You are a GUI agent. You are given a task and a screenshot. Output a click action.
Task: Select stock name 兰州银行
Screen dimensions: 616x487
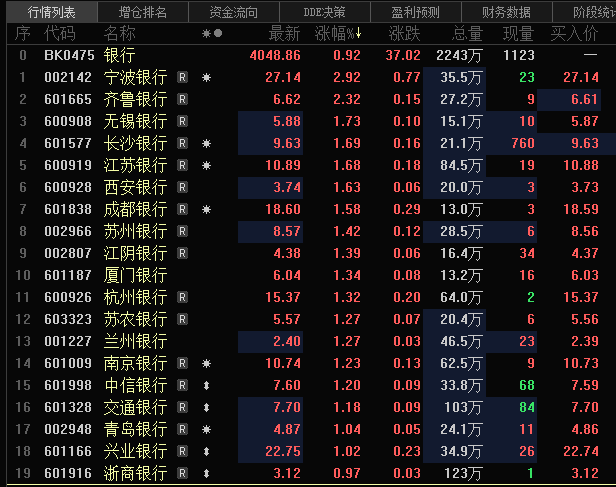click(136, 341)
